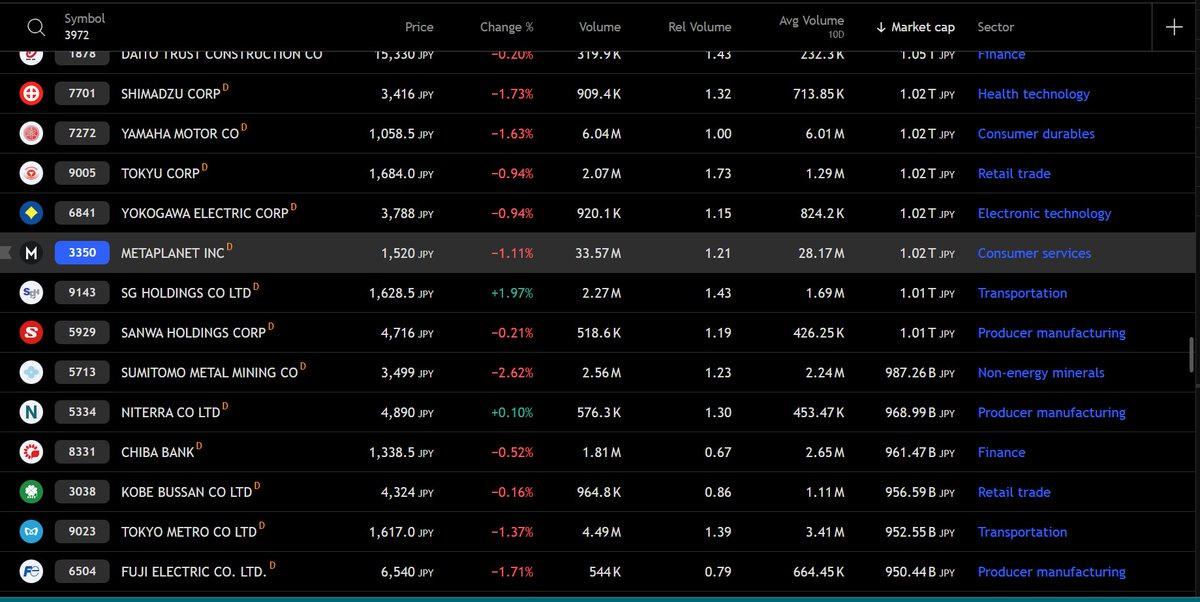Click the Chiba Bank company logo
This screenshot has width=1200, height=602.
click(x=32, y=452)
